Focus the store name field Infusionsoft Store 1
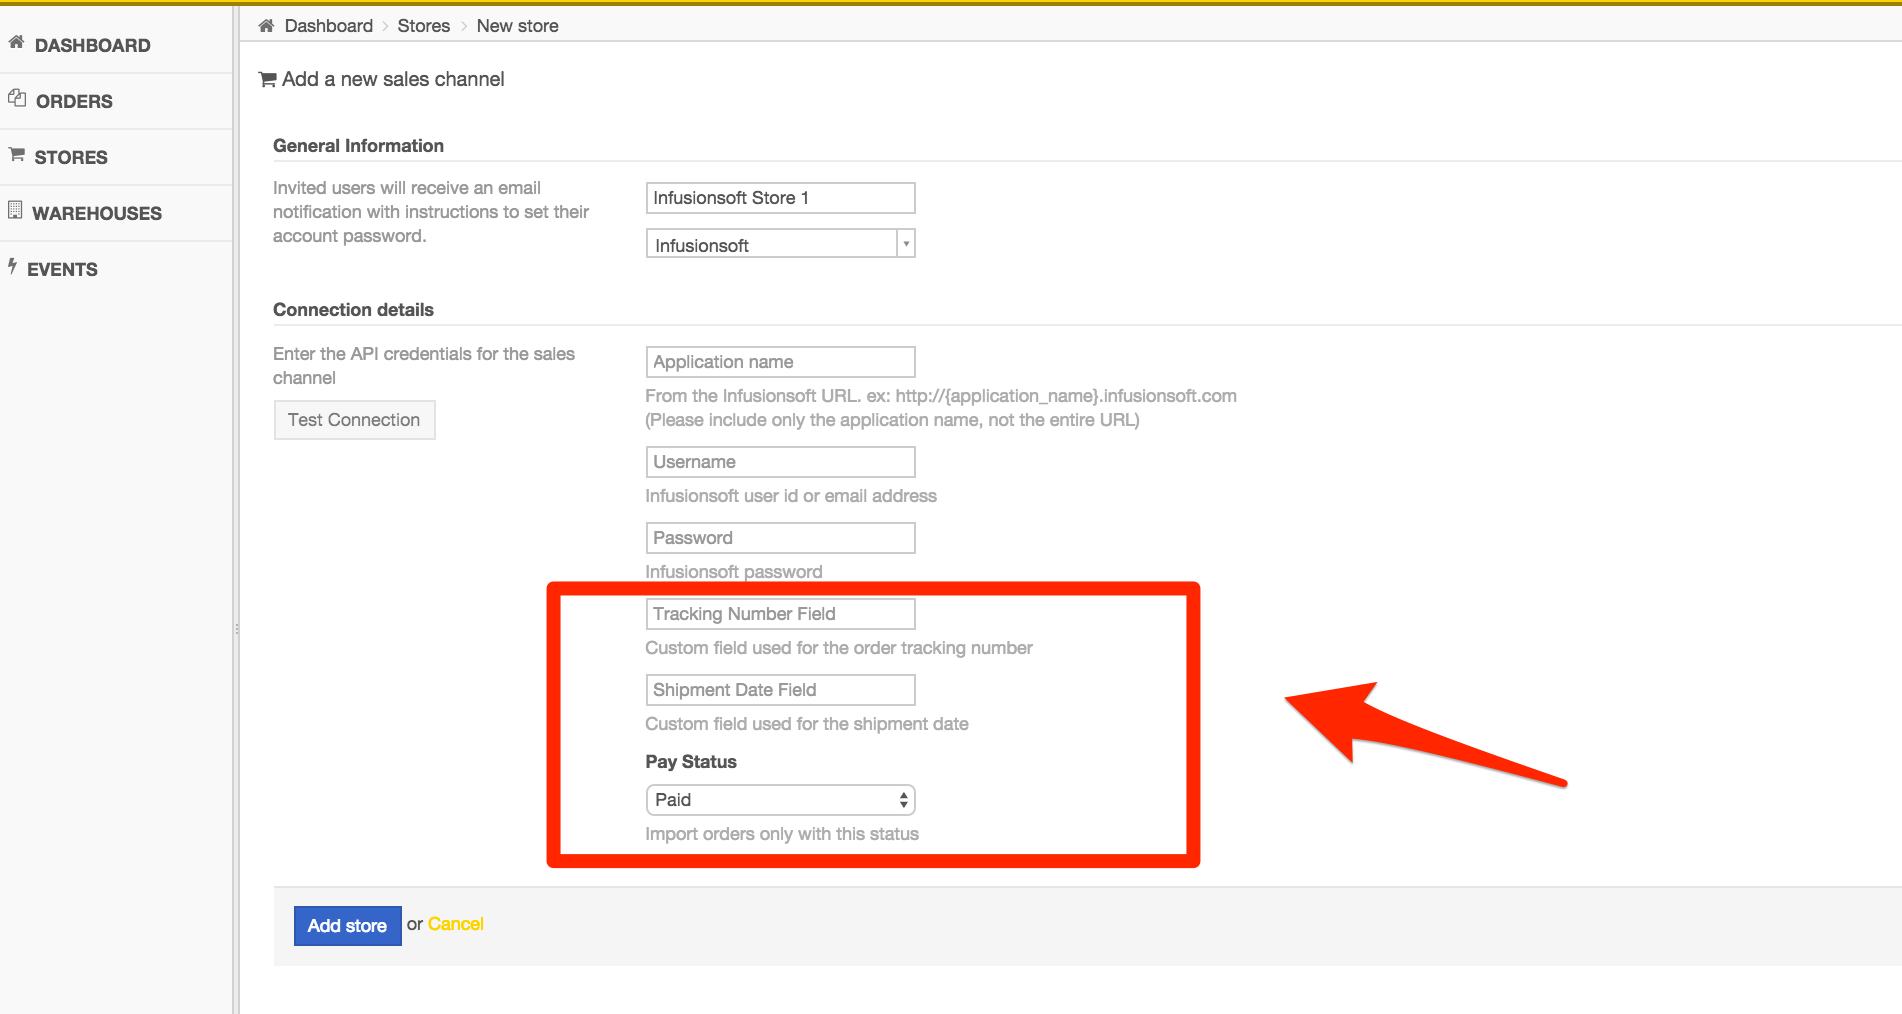1902x1014 pixels. pyautogui.click(x=780, y=198)
